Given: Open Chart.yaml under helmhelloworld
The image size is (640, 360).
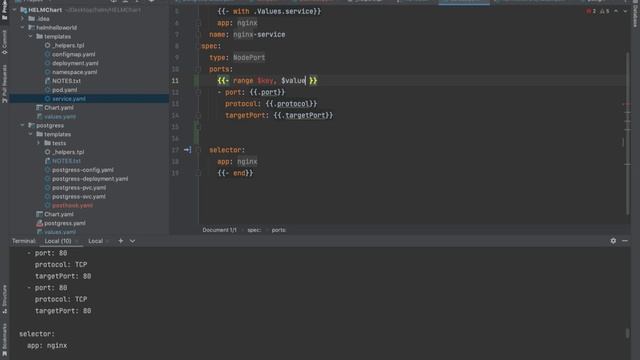Looking at the screenshot, I should tap(59, 108).
